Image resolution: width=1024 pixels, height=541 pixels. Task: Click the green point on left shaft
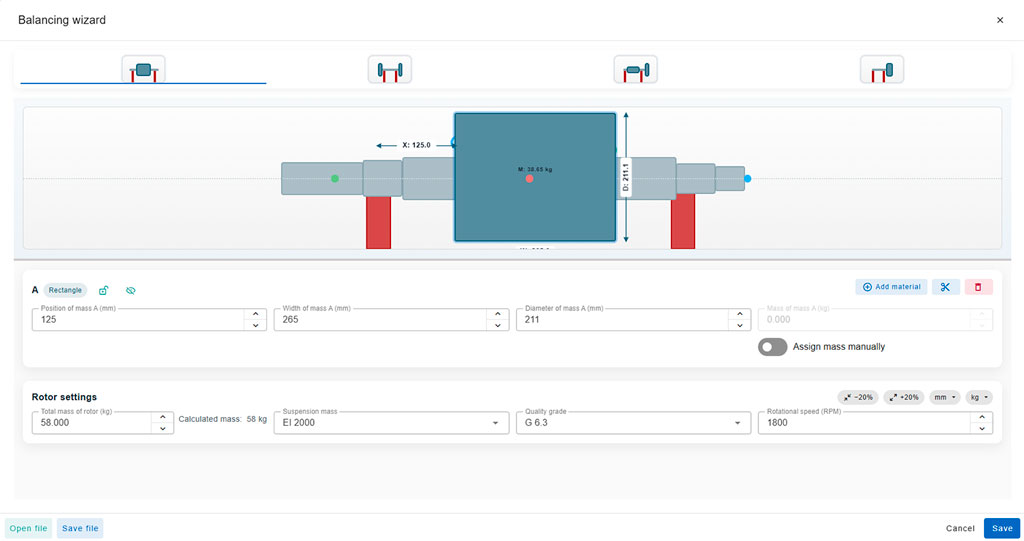pos(335,178)
